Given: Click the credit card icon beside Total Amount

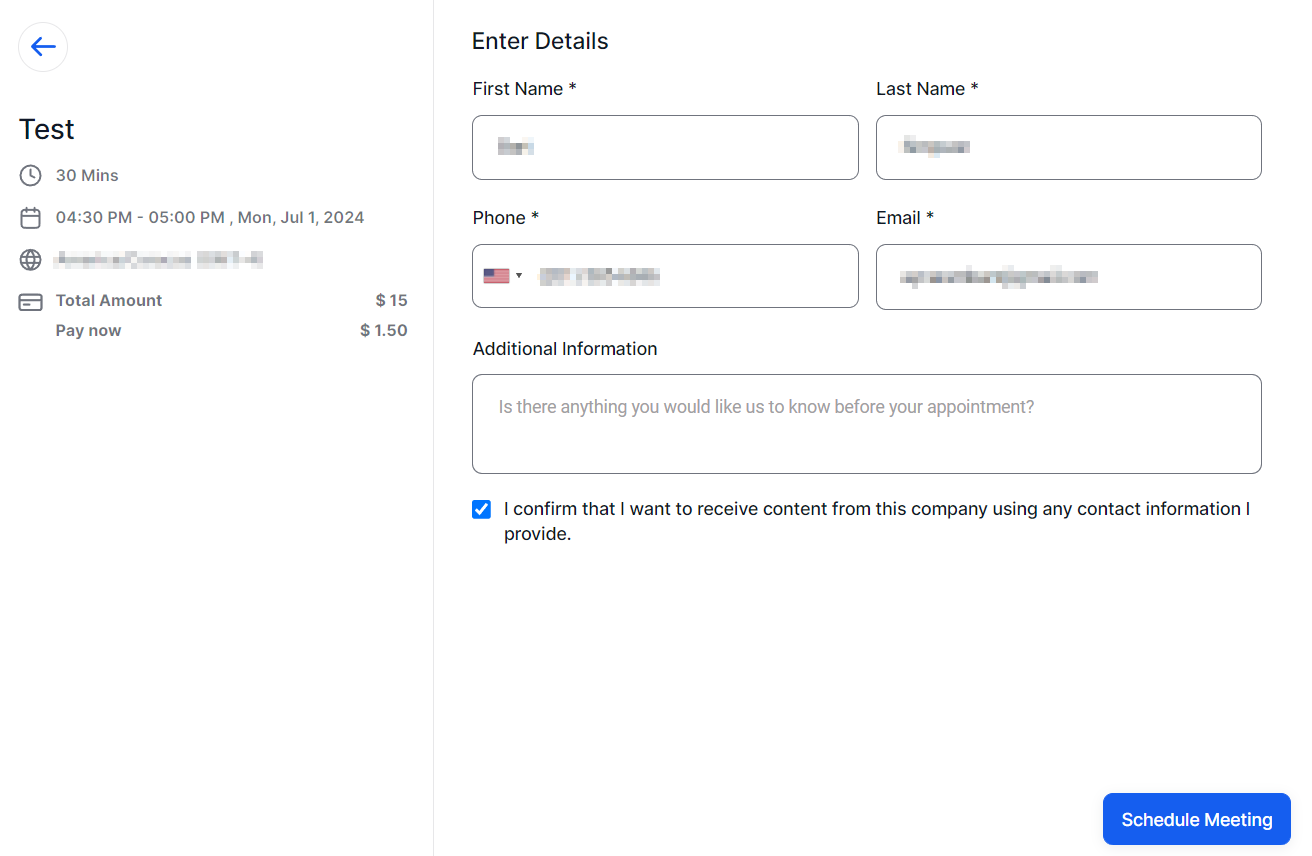Looking at the screenshot, I should coord(31,302).
